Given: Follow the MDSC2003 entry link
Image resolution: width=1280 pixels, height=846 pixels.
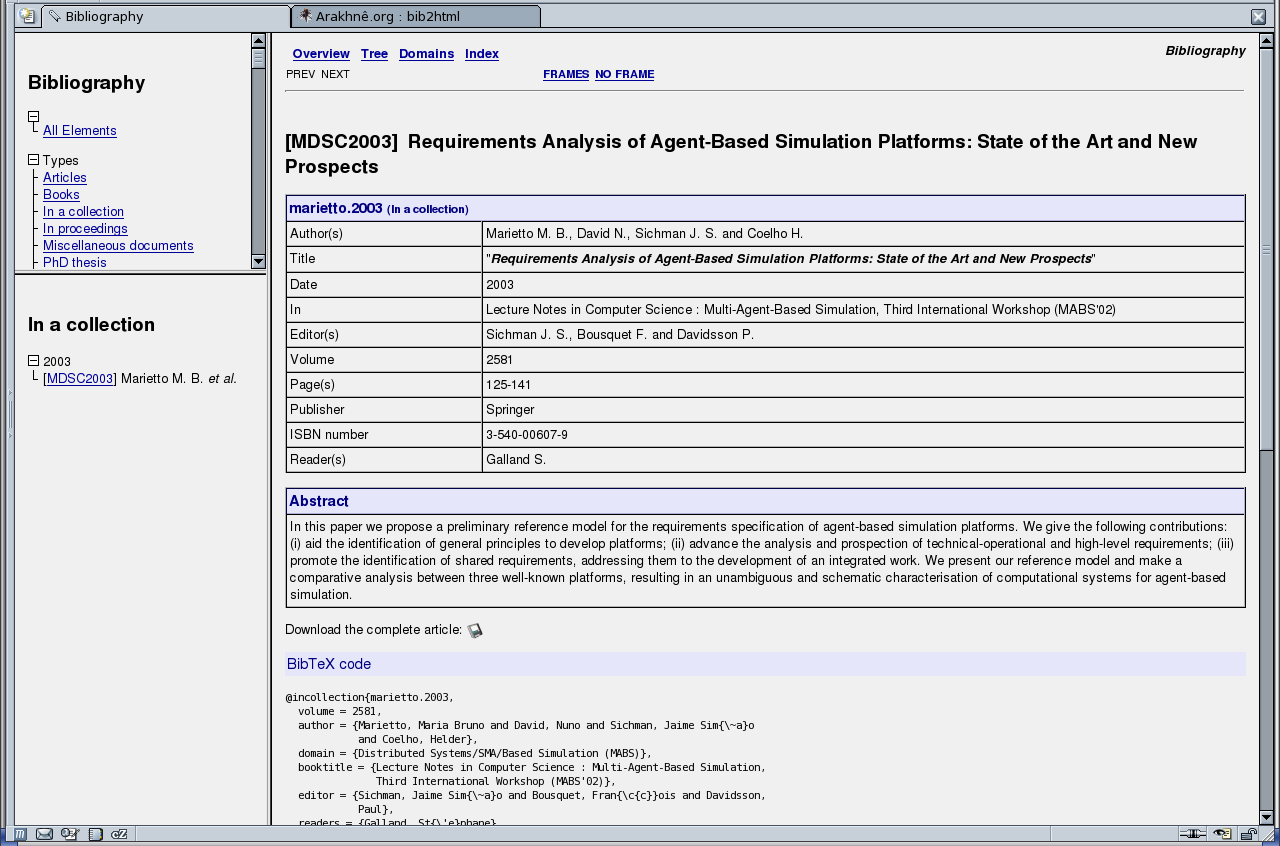Looking at the screenshot, I should 80,379.
